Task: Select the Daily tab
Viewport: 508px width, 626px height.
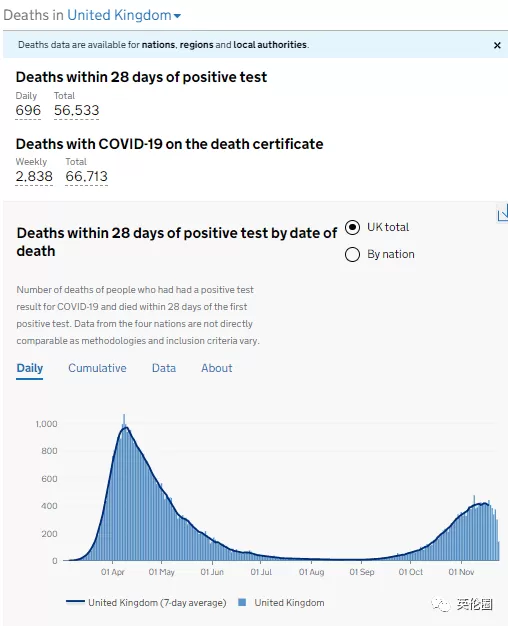Action: click(x=30, y=368)
